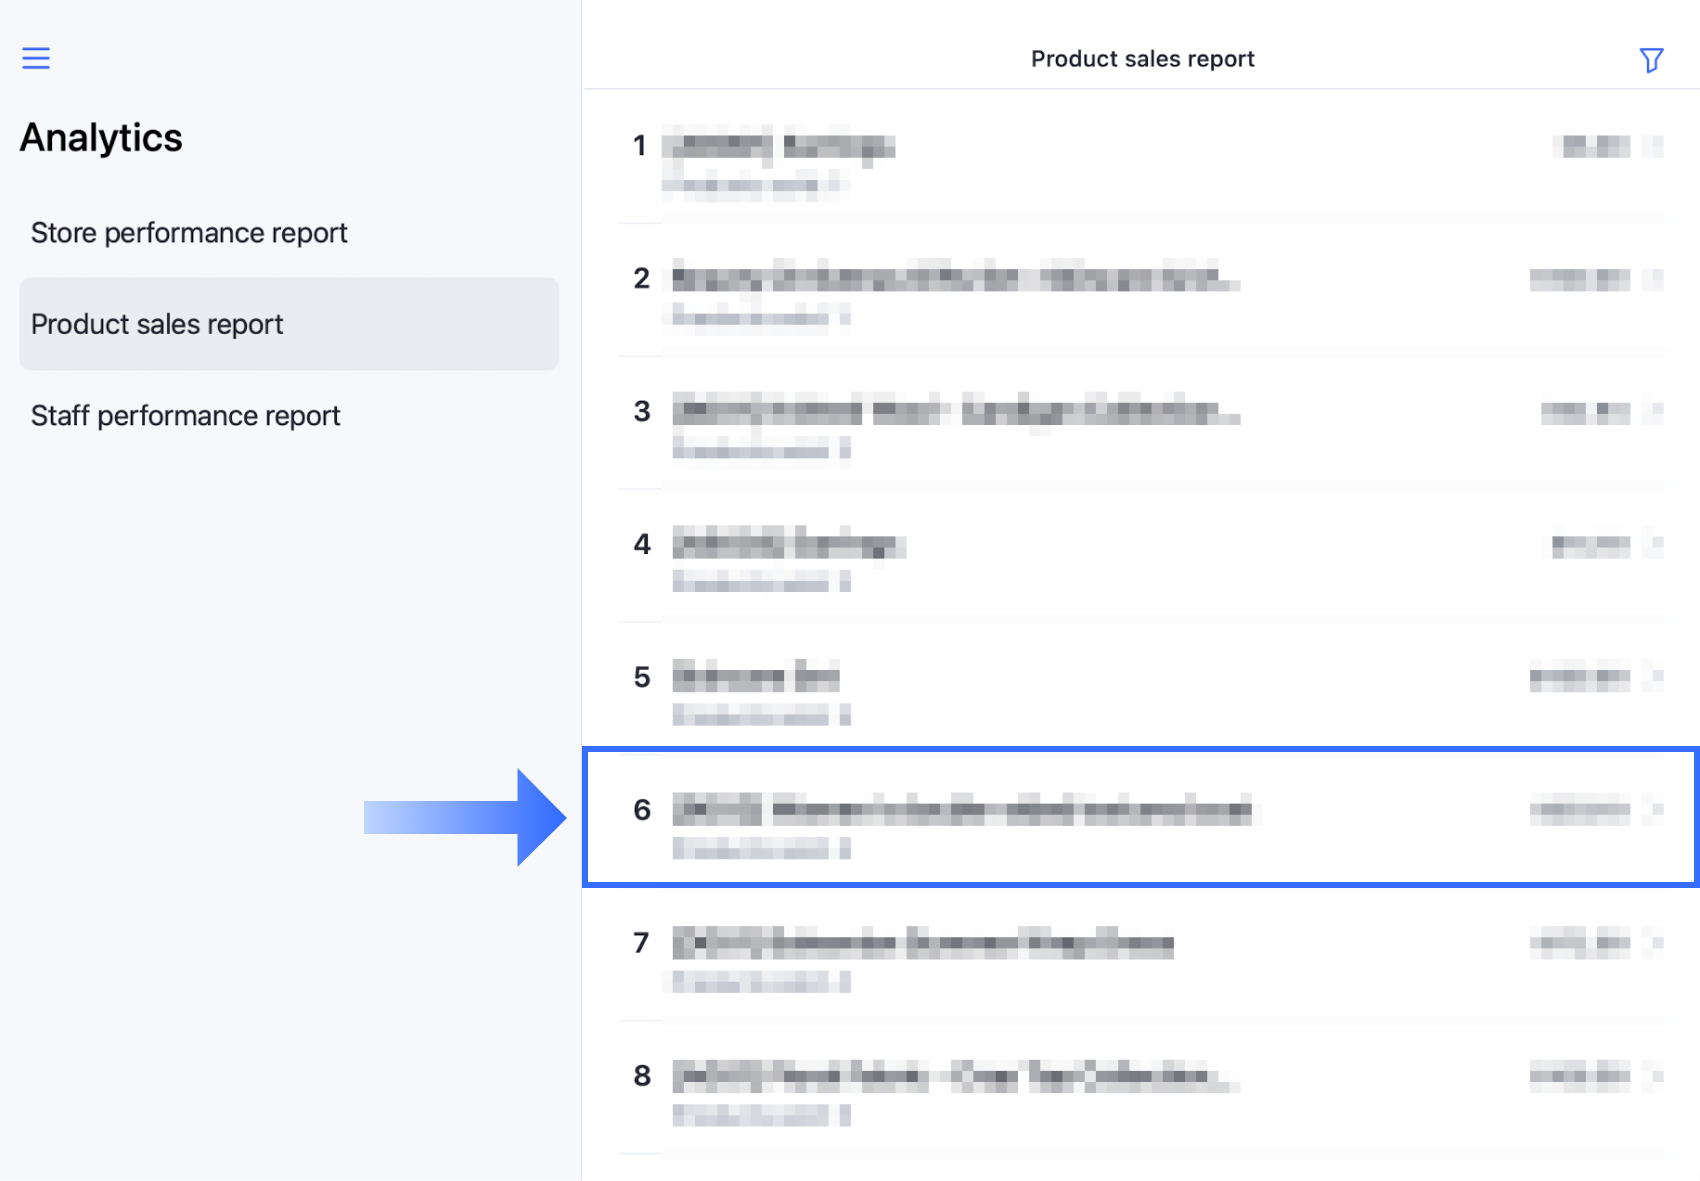Click the filter funnel icon
This screenshot has width=1700, height=1181.
(x=1651, y=60)
